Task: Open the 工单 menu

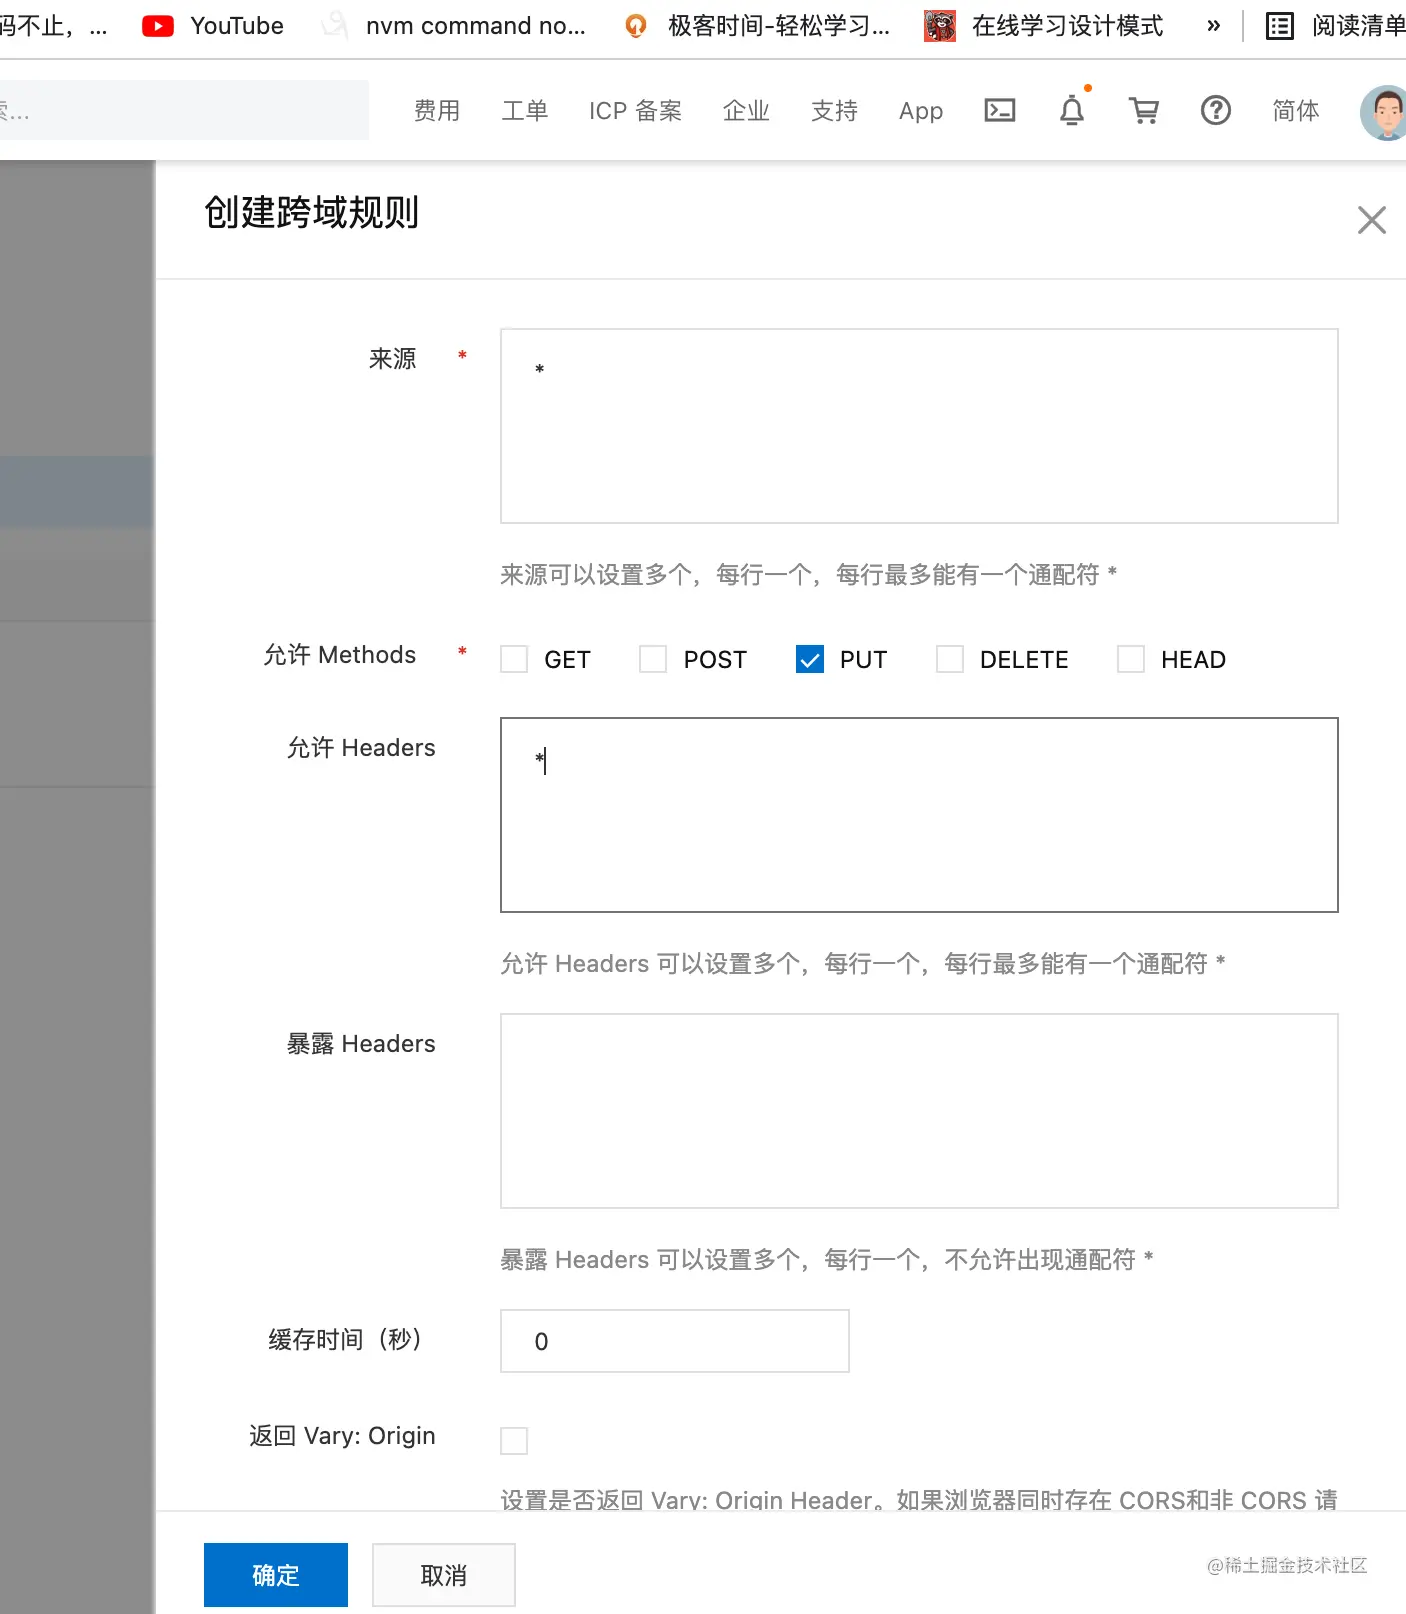Action: (525, 111)
